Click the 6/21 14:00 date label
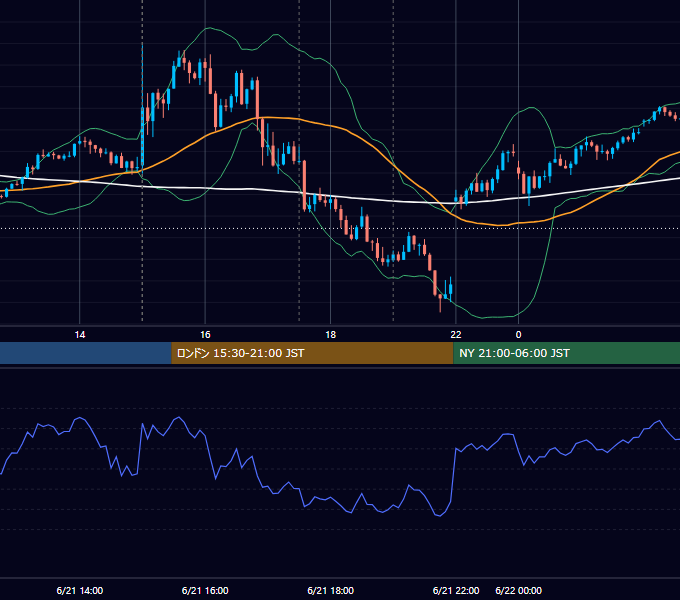Screen dimensions: 680x600 click(80, 590)
